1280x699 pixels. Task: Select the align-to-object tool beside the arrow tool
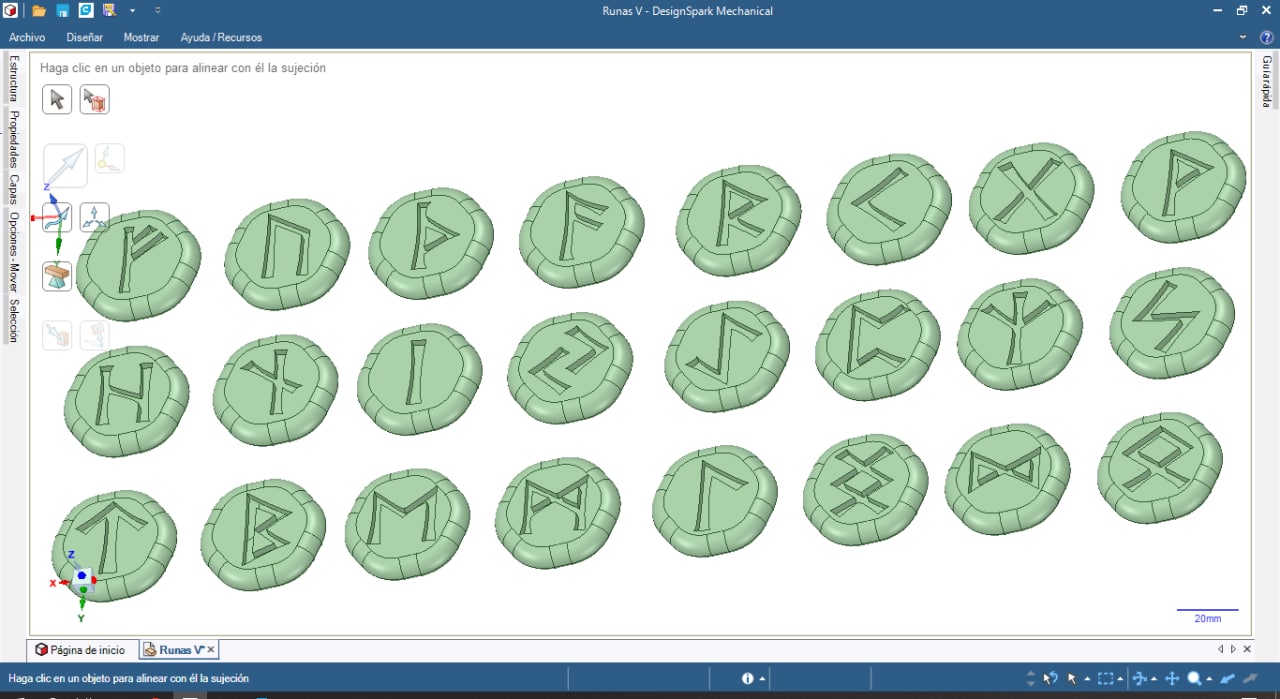[94, 99]
